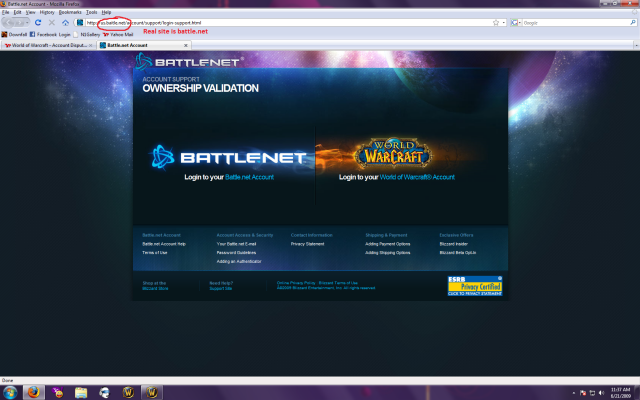Open the Yahoo Mail bookmark
This screenshot has height=400, width=640.
118,34
